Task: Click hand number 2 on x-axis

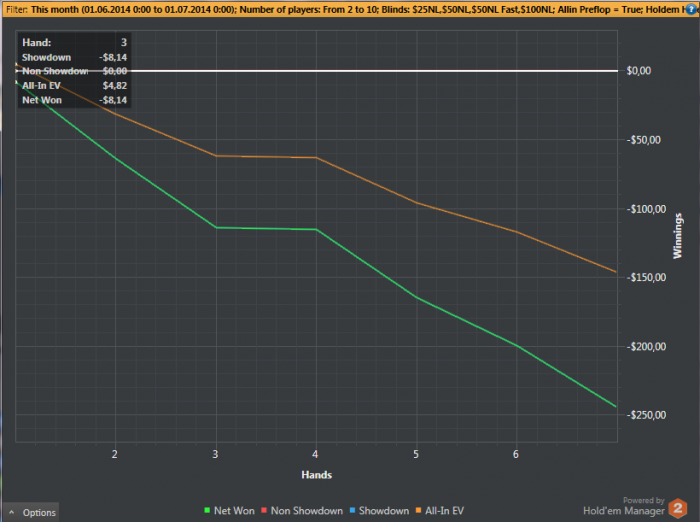Action: point(115,454)
